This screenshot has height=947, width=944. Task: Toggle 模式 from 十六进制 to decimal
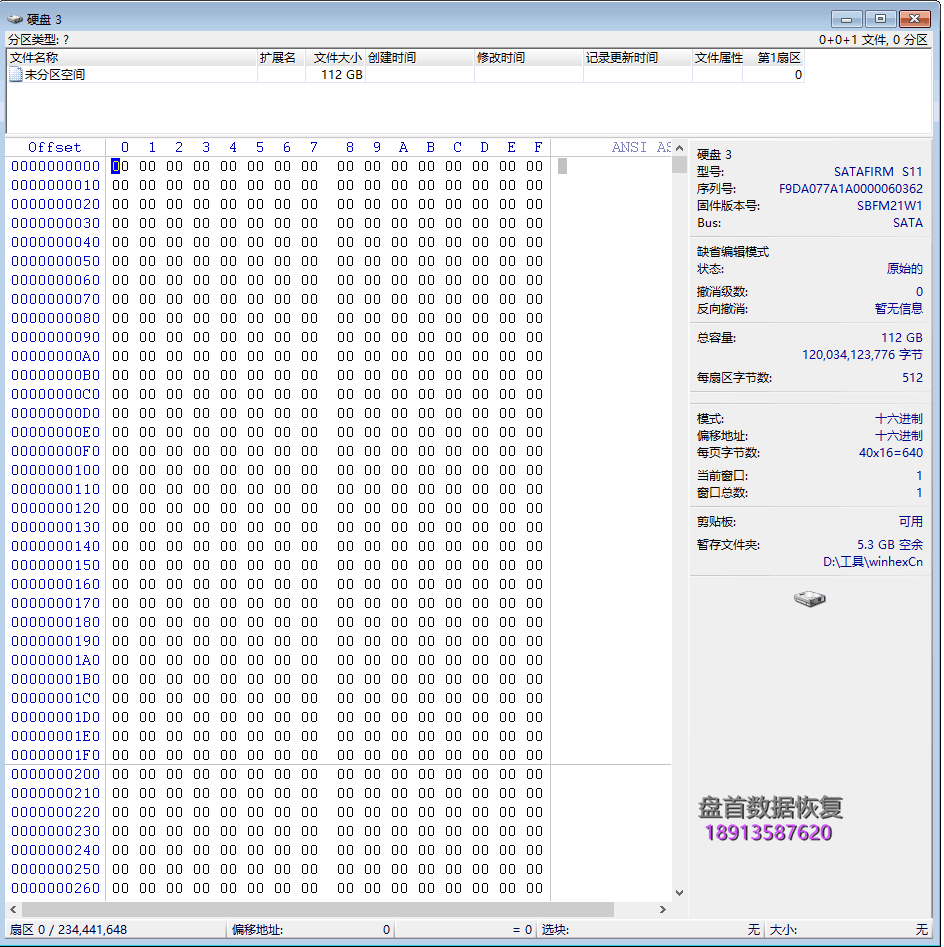pyautogui.click(x=900, y=417)
